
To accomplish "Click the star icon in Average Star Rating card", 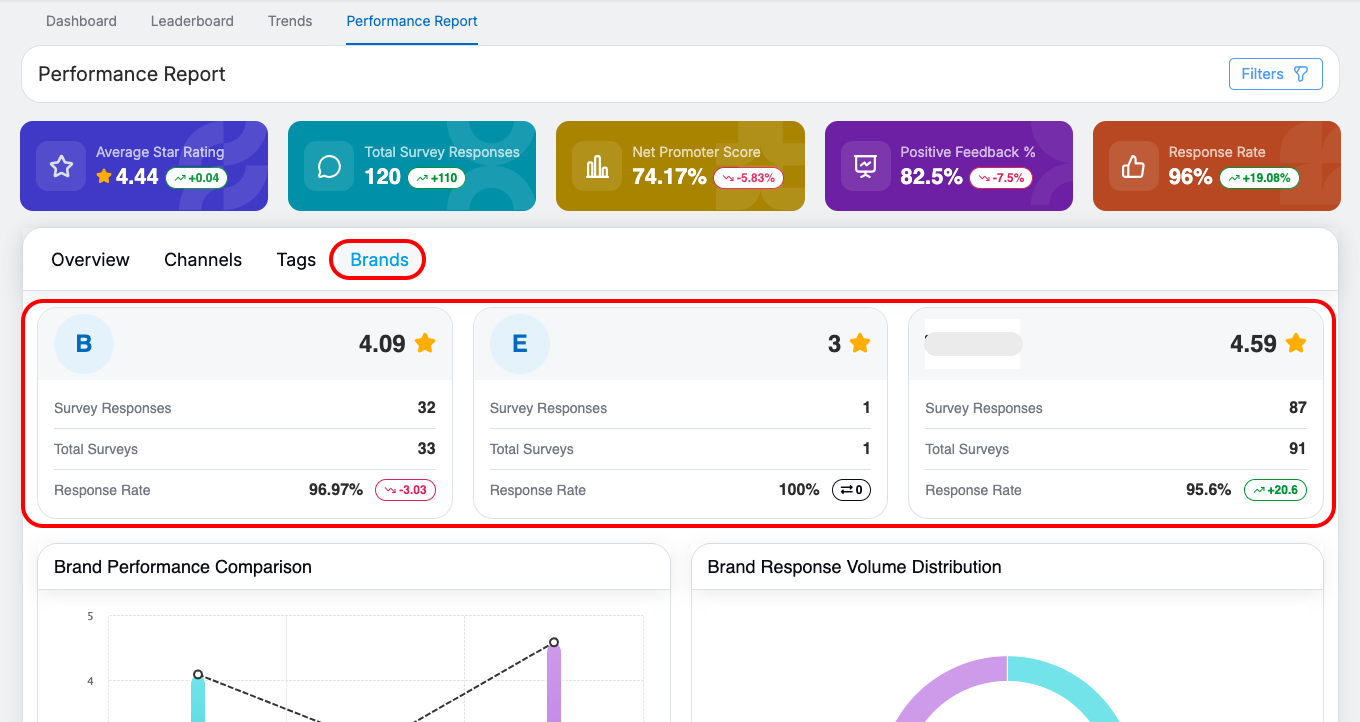I will click(61, 166).
